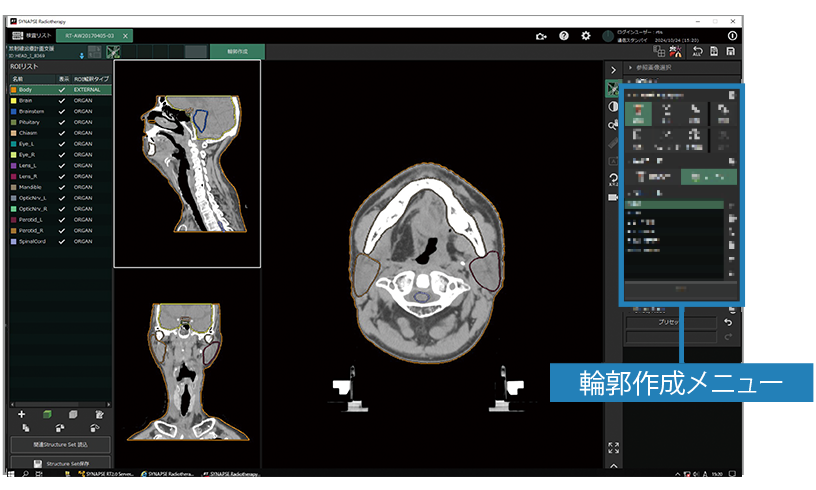Image resolution: width=816 pixels, height=490 pixels.
Task: Select the magnifier zoom tool icon
Action: (613, 125)
